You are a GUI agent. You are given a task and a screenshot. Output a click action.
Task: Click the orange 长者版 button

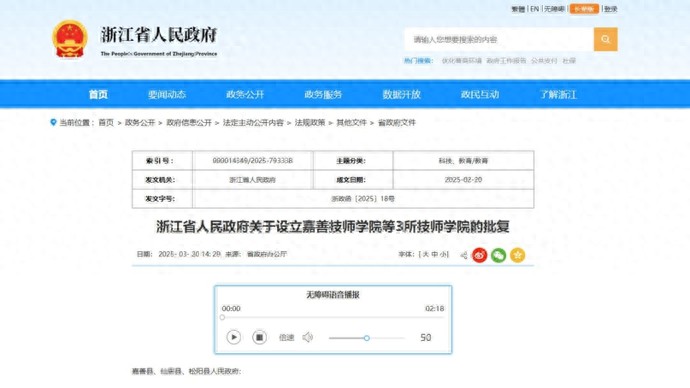click(584, 9)
